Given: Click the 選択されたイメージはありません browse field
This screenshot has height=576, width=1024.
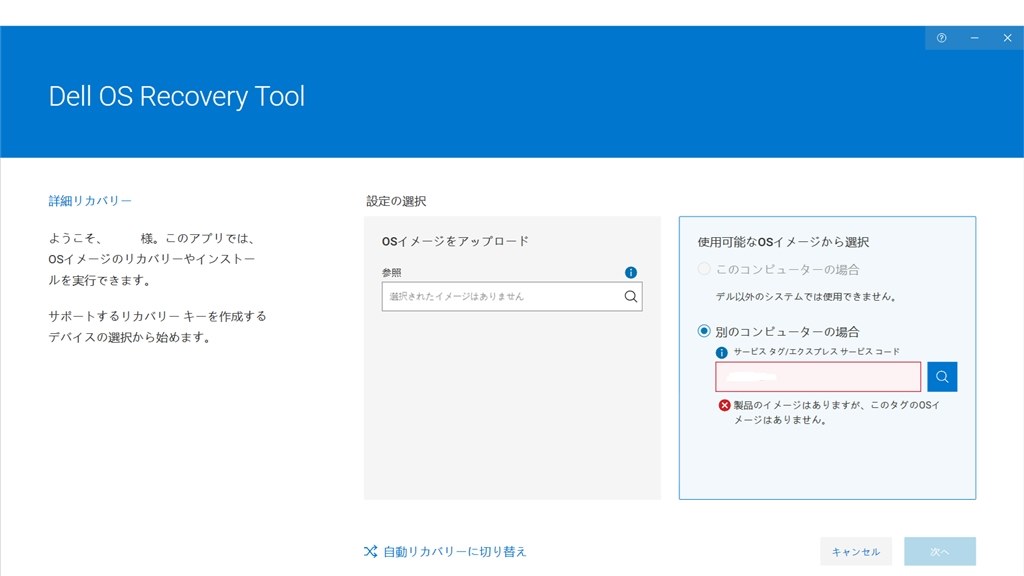Looking at the screenshot, I should (512, 296).
